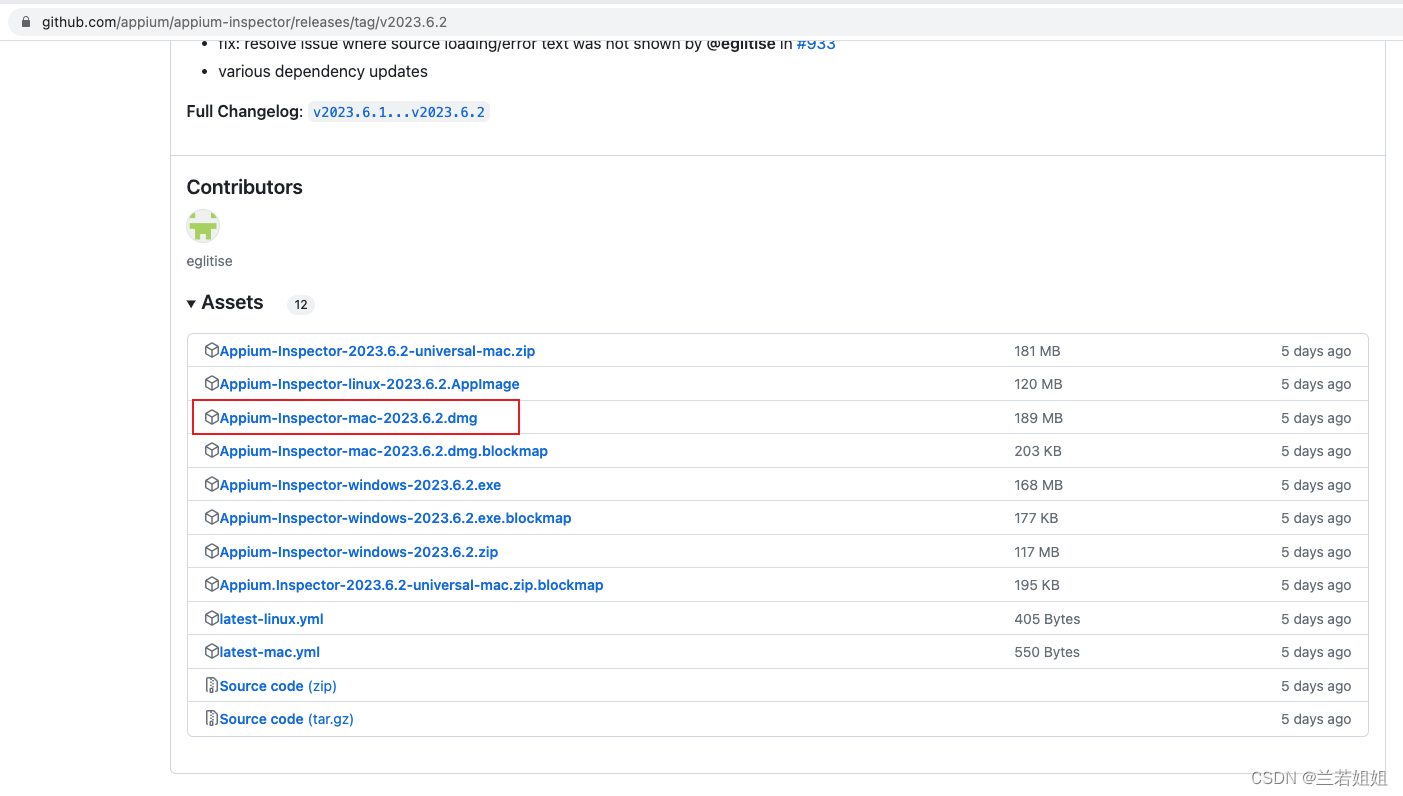Viewport: 1403px width, 796px height.
Task: Click the 550 Bytes size value
Action: coord(1047,652)
